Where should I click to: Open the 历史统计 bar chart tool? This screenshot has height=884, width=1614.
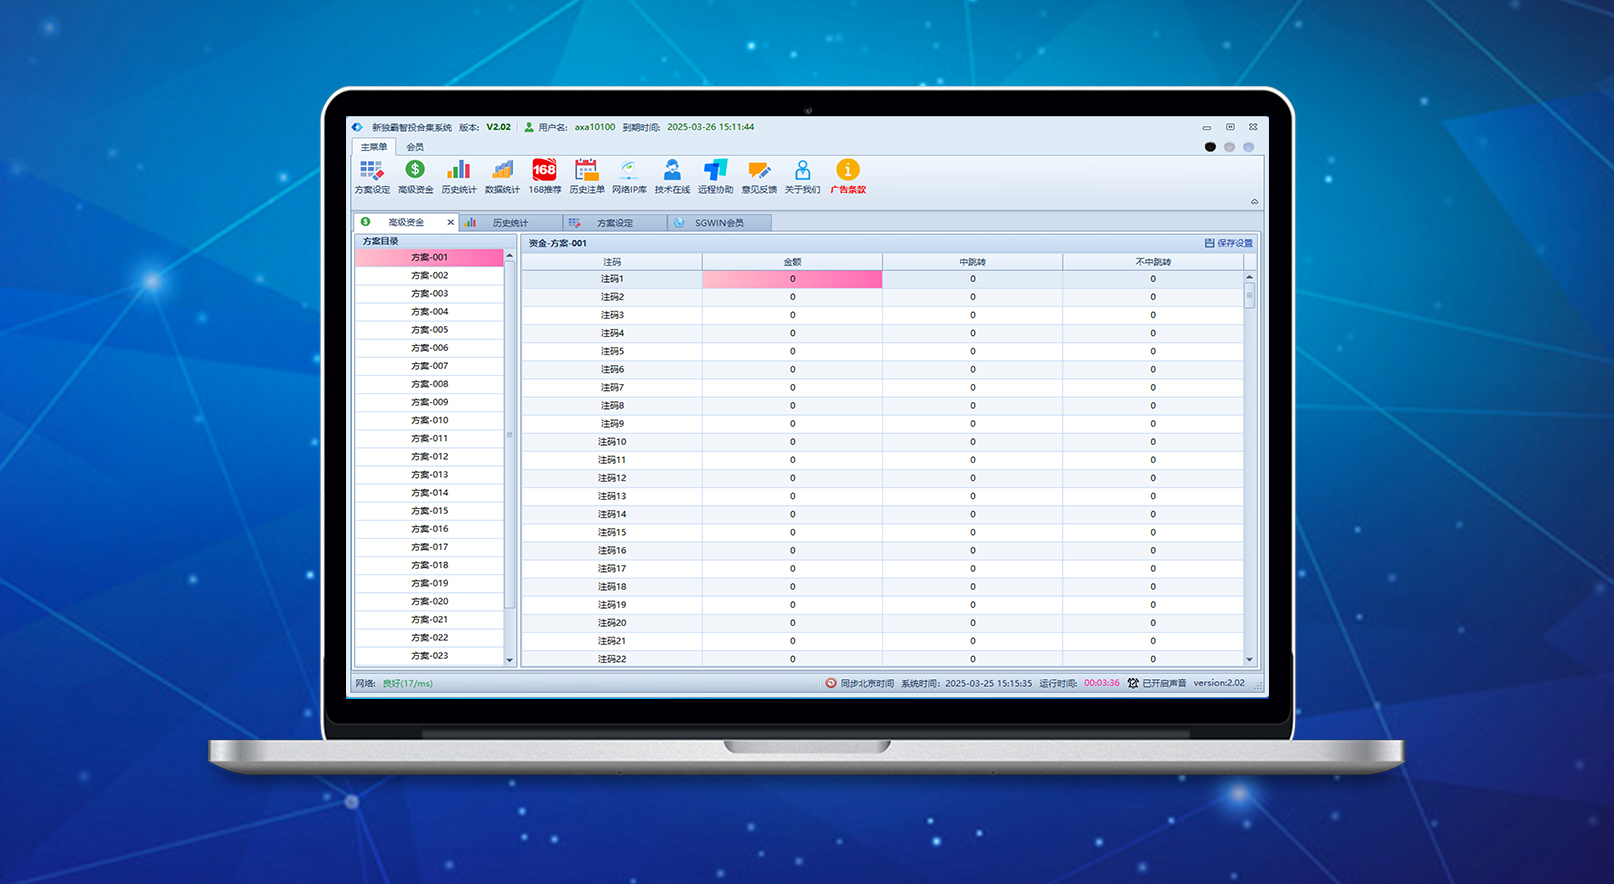pyautogui.click(x=458, y=175)
